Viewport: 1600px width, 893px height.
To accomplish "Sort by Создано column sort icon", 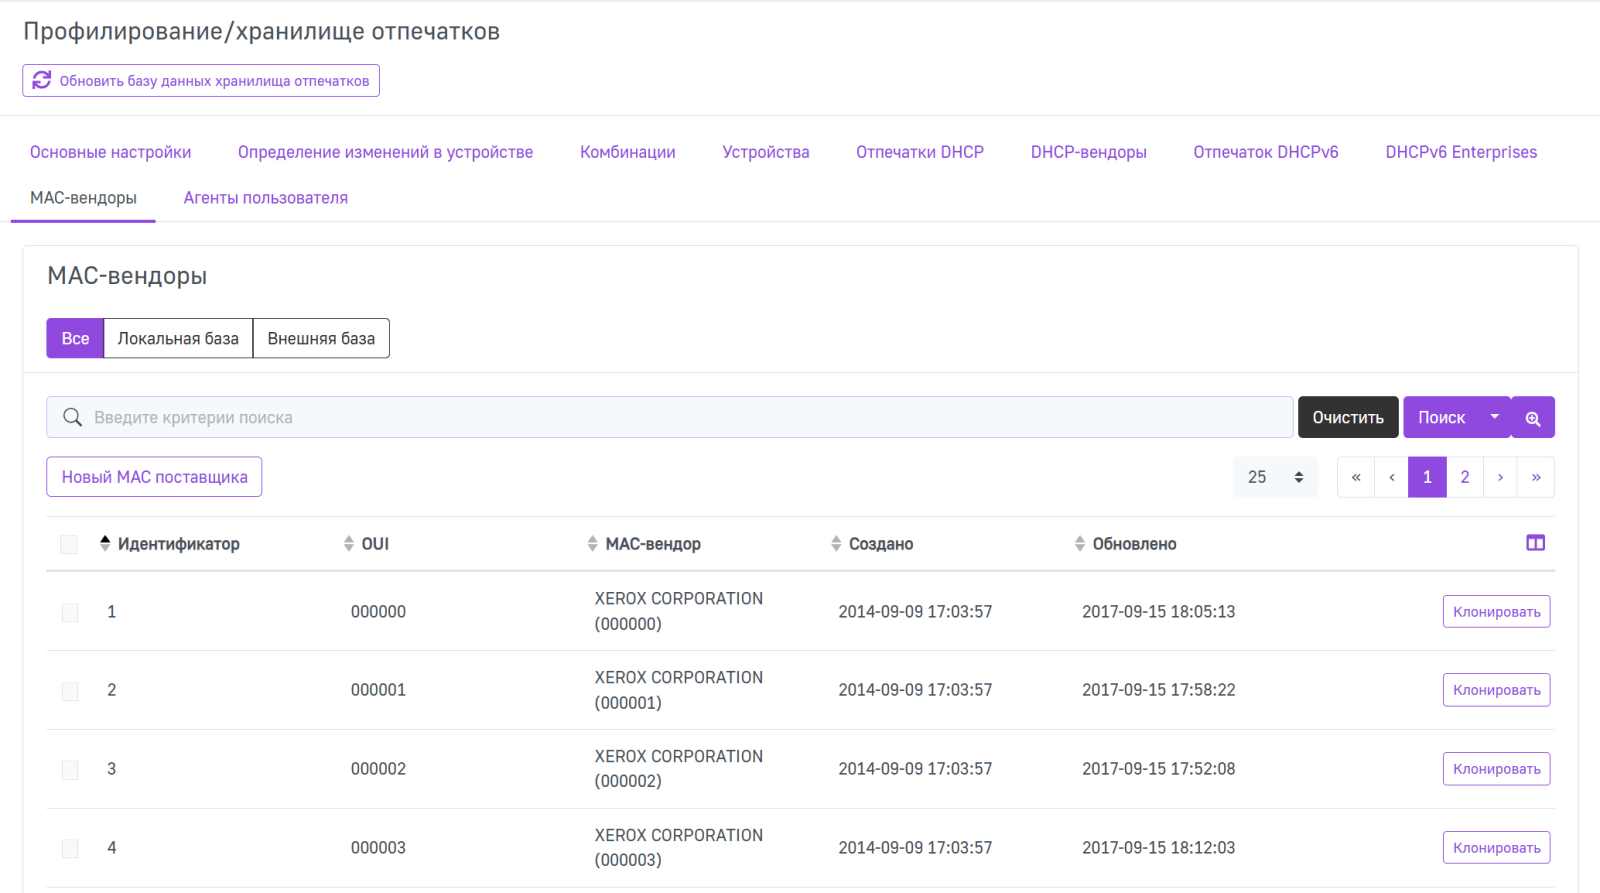I will point(836,543).
